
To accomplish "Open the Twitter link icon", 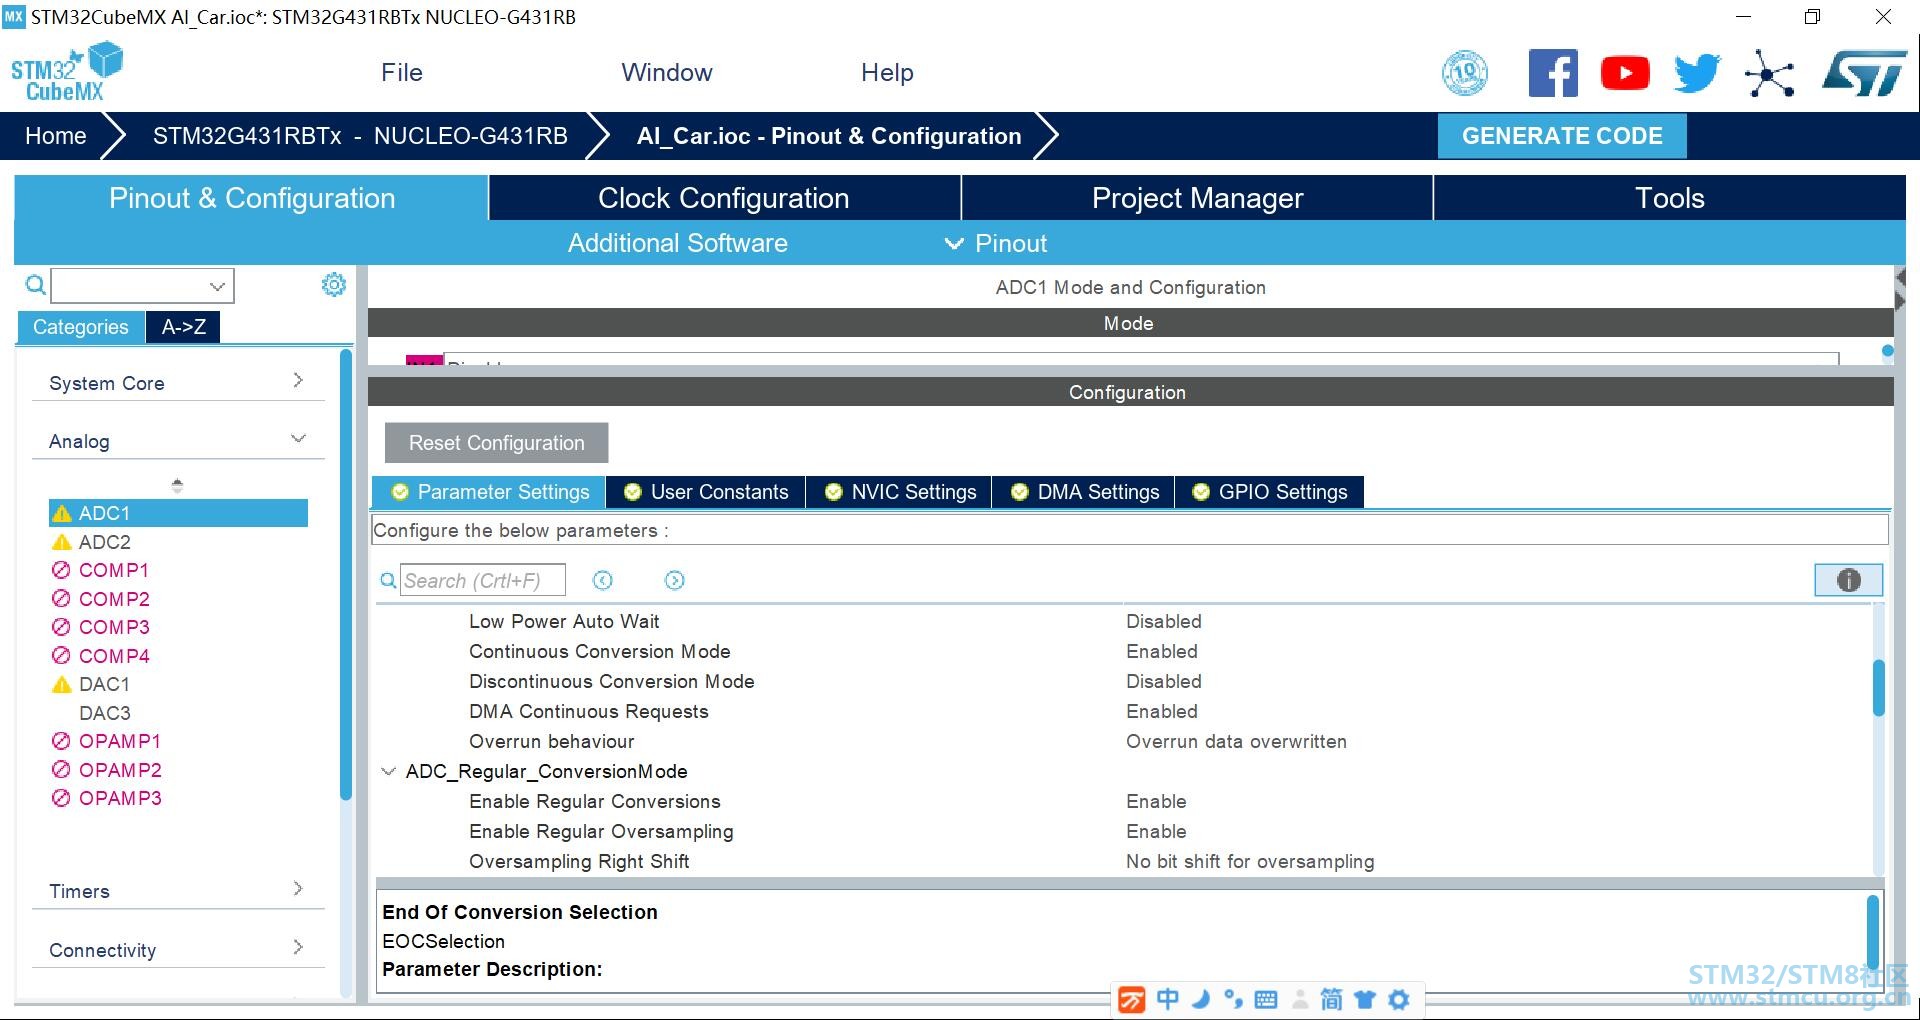I will tap(1697, 73).
